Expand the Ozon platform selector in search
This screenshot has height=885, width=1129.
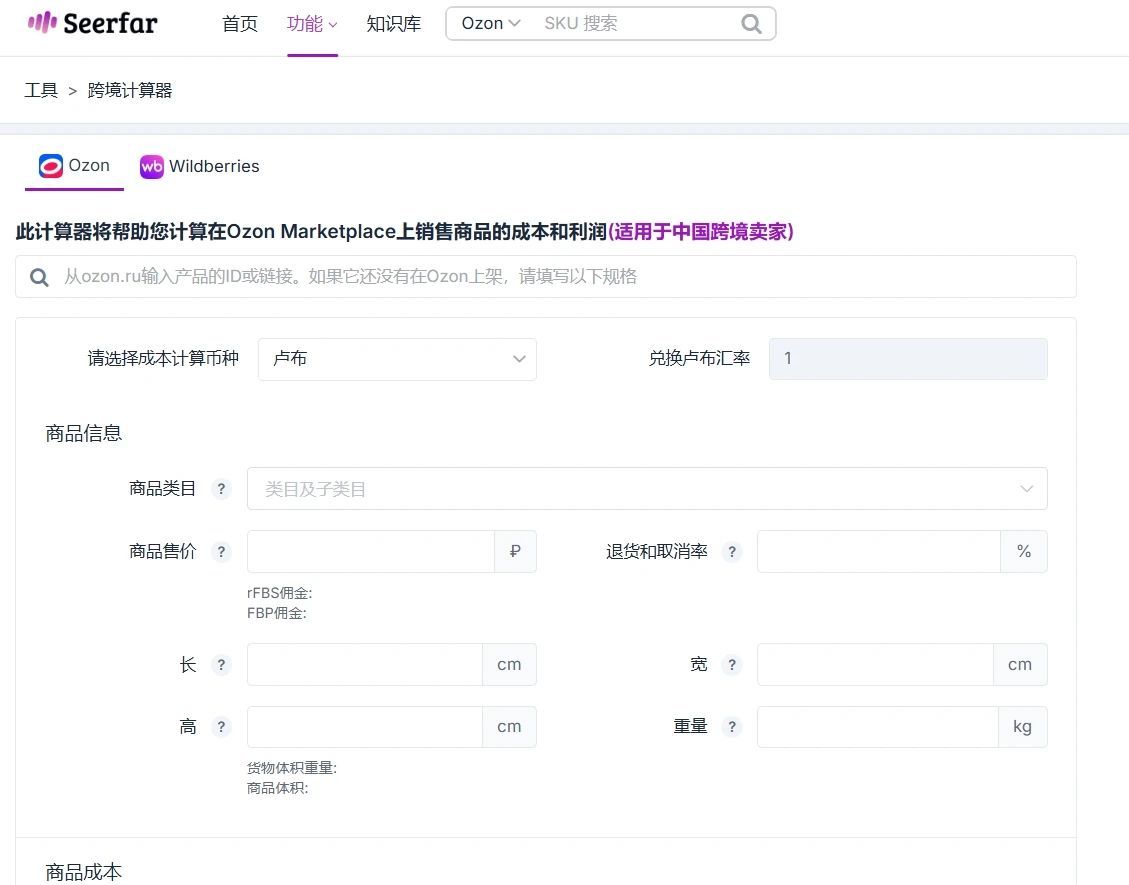tap(490, 24)
